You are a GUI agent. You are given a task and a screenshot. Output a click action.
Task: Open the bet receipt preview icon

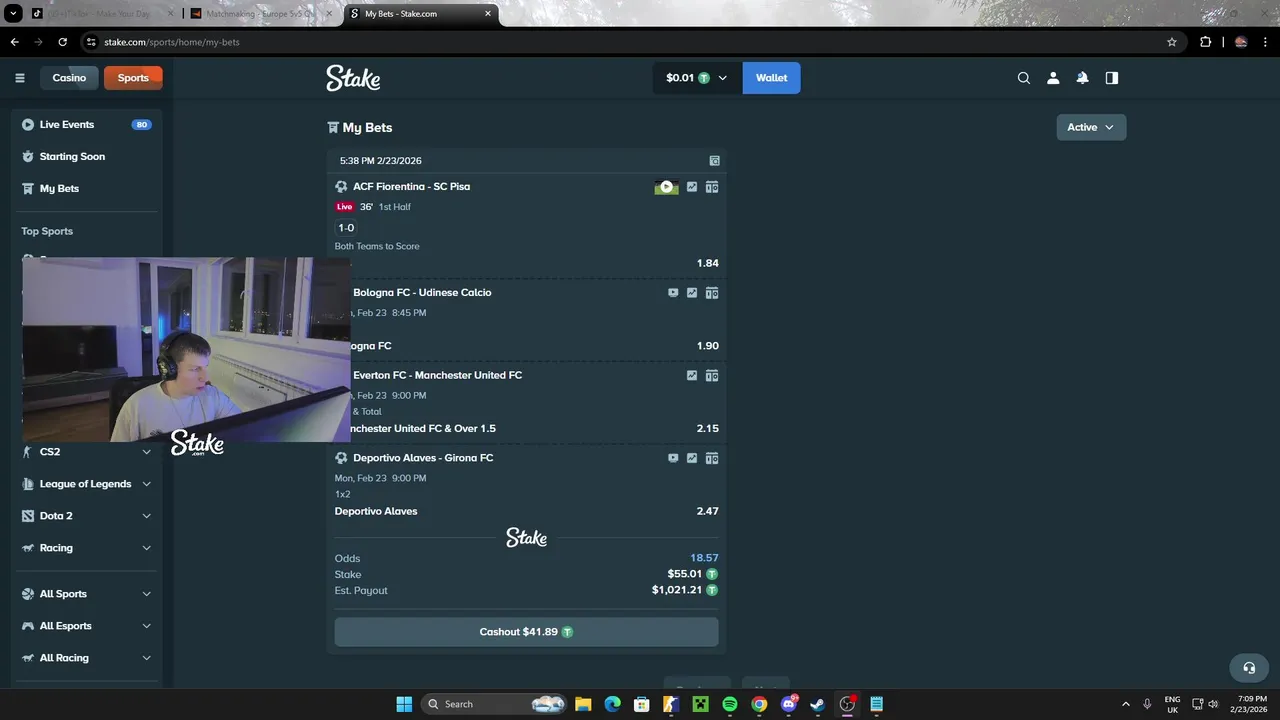pyautogui.click(x=714, y=161)
